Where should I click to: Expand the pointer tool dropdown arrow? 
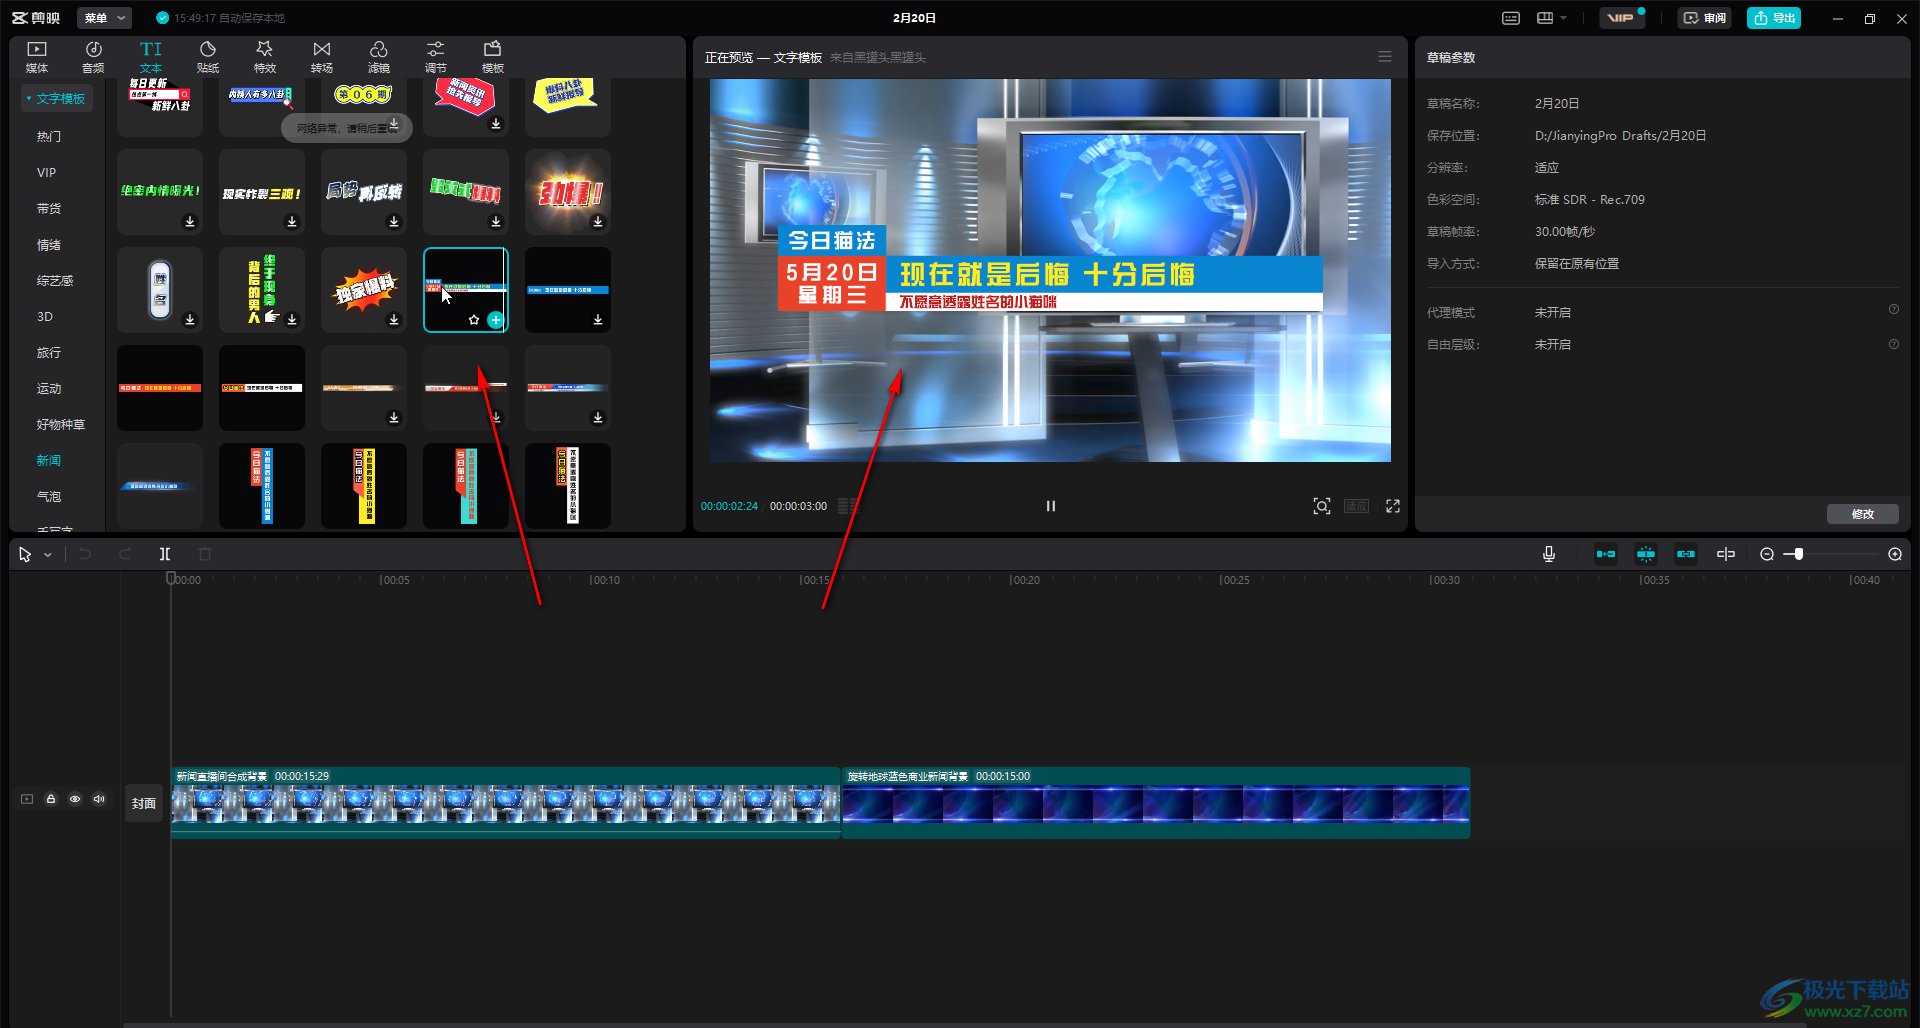tap(47, 554)
